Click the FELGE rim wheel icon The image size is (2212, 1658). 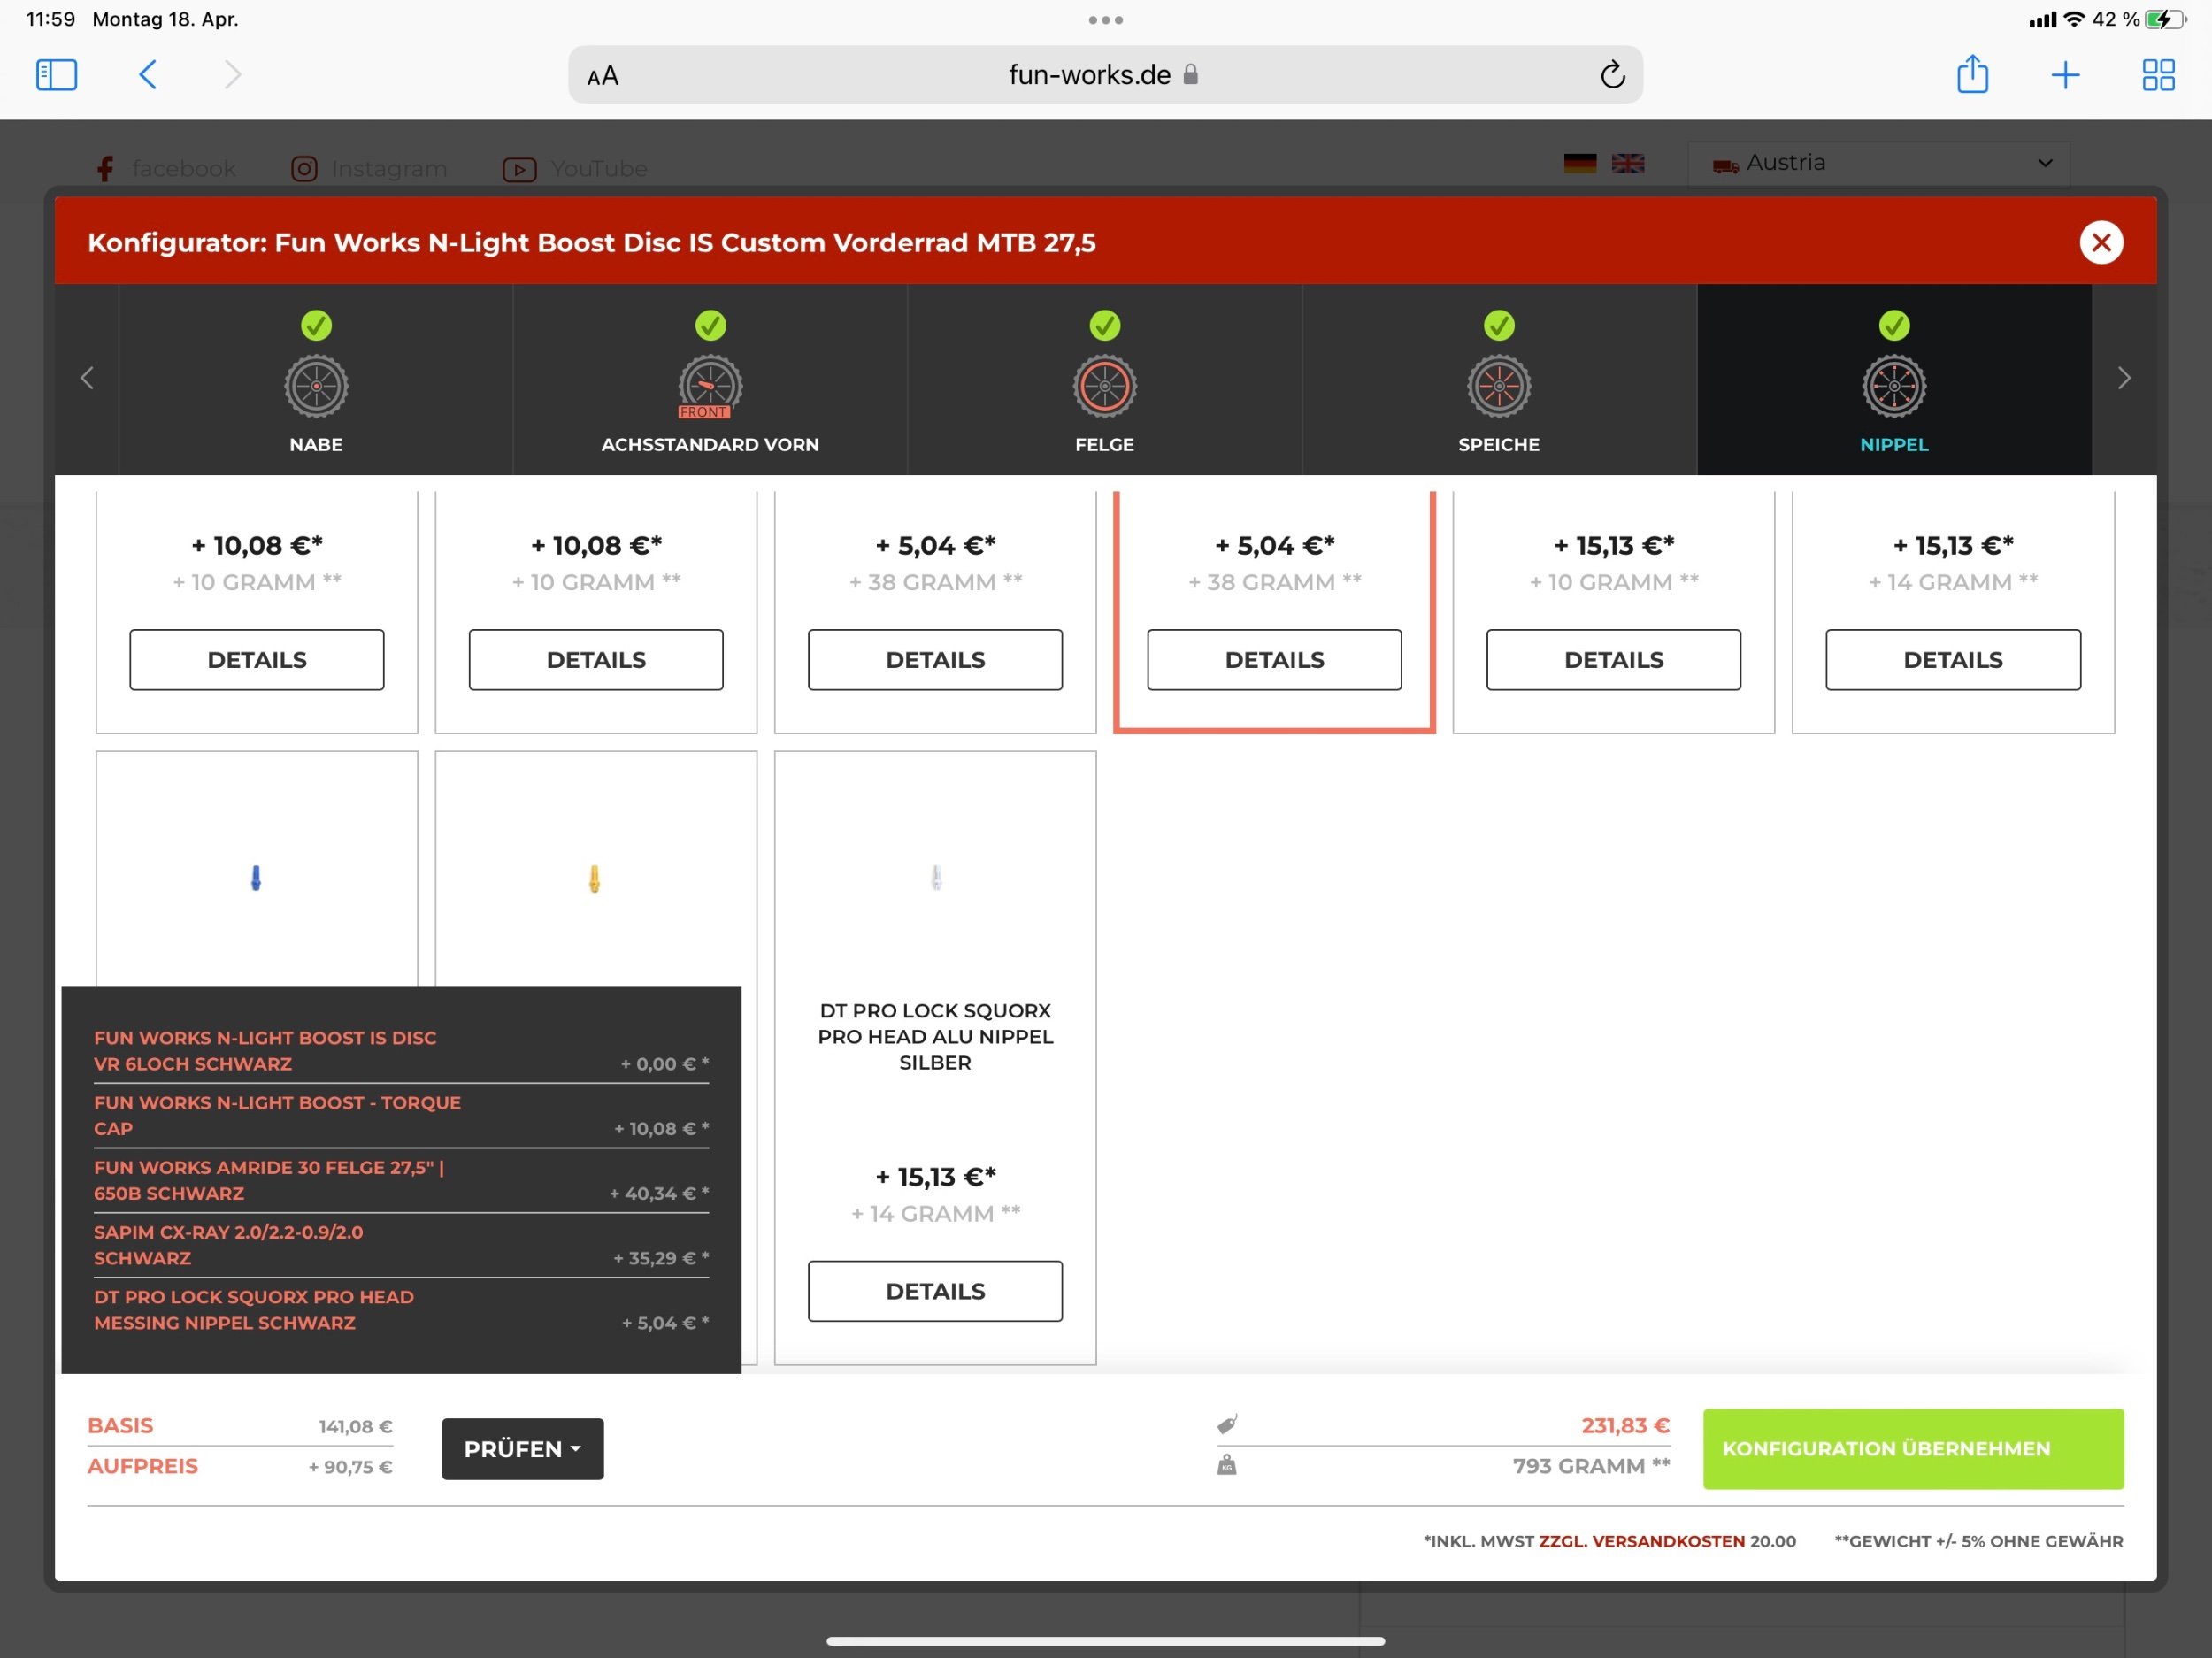[1104, 386]
